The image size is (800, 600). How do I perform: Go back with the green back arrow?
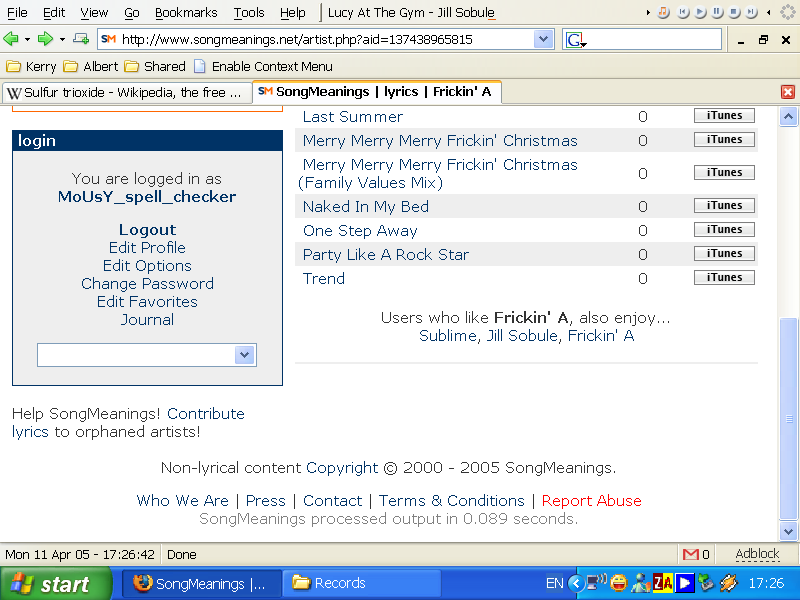[x=11, y=39]
